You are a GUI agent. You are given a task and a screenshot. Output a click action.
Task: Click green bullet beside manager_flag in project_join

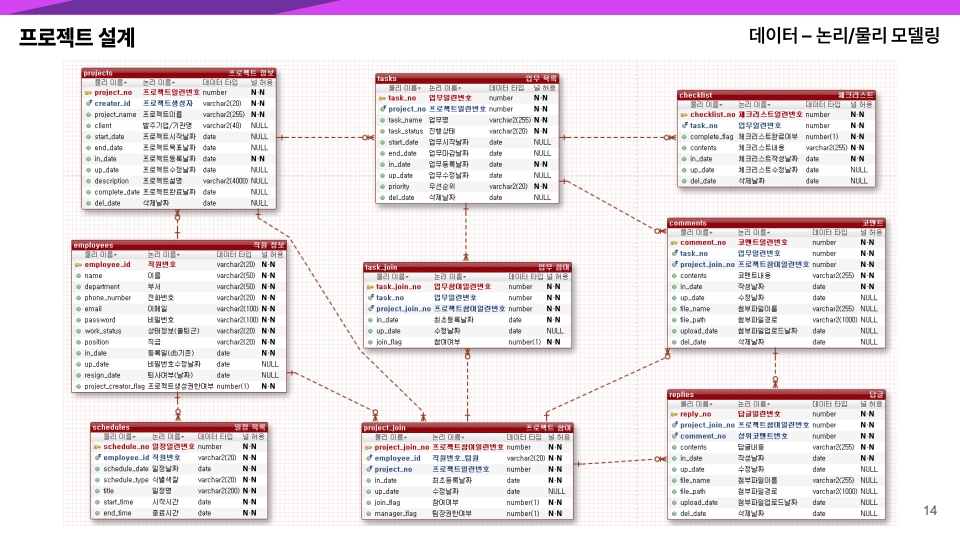(369, 514)
